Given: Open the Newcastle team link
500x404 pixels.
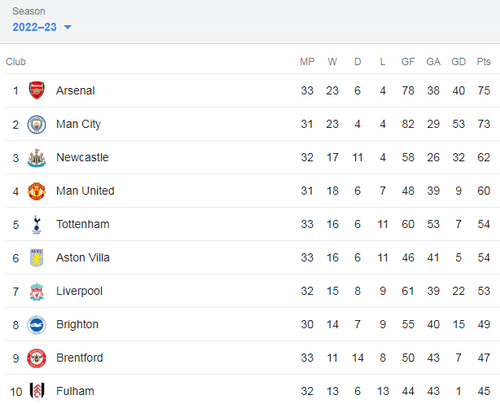Looking at the screenshot, I should [x=82, y=157].
